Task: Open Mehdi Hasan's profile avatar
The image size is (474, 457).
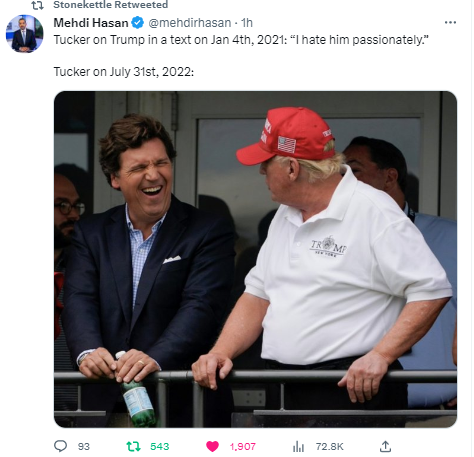Action: 24,34
